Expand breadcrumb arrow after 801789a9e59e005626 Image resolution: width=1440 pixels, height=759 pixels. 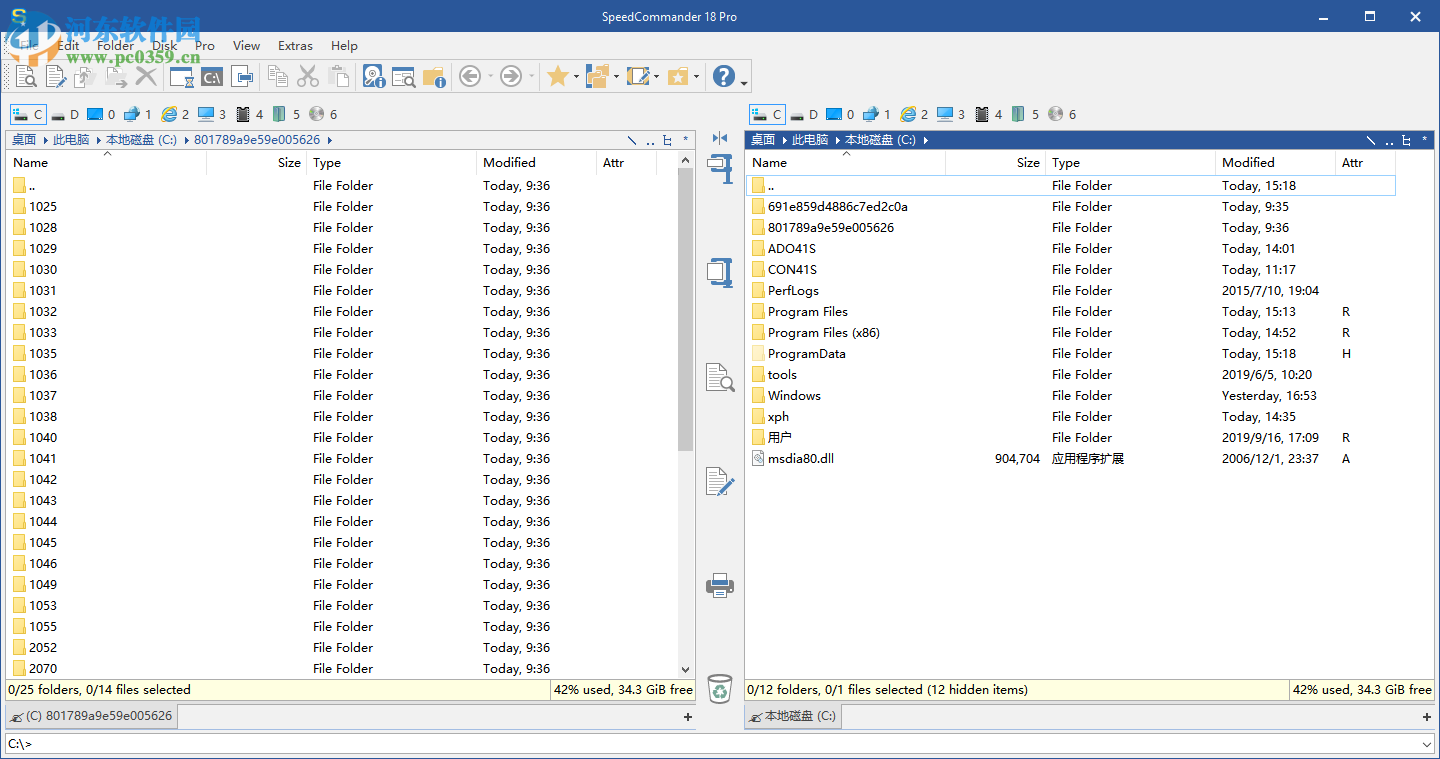tap(329, 141)
